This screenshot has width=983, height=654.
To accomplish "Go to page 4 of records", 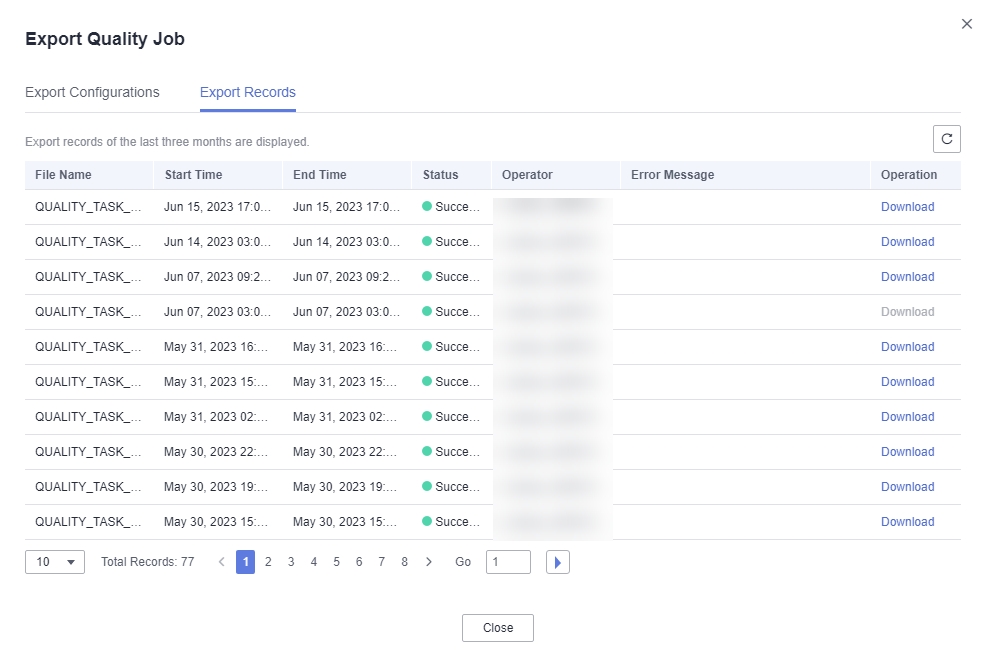I will click(x=313, y=562).
